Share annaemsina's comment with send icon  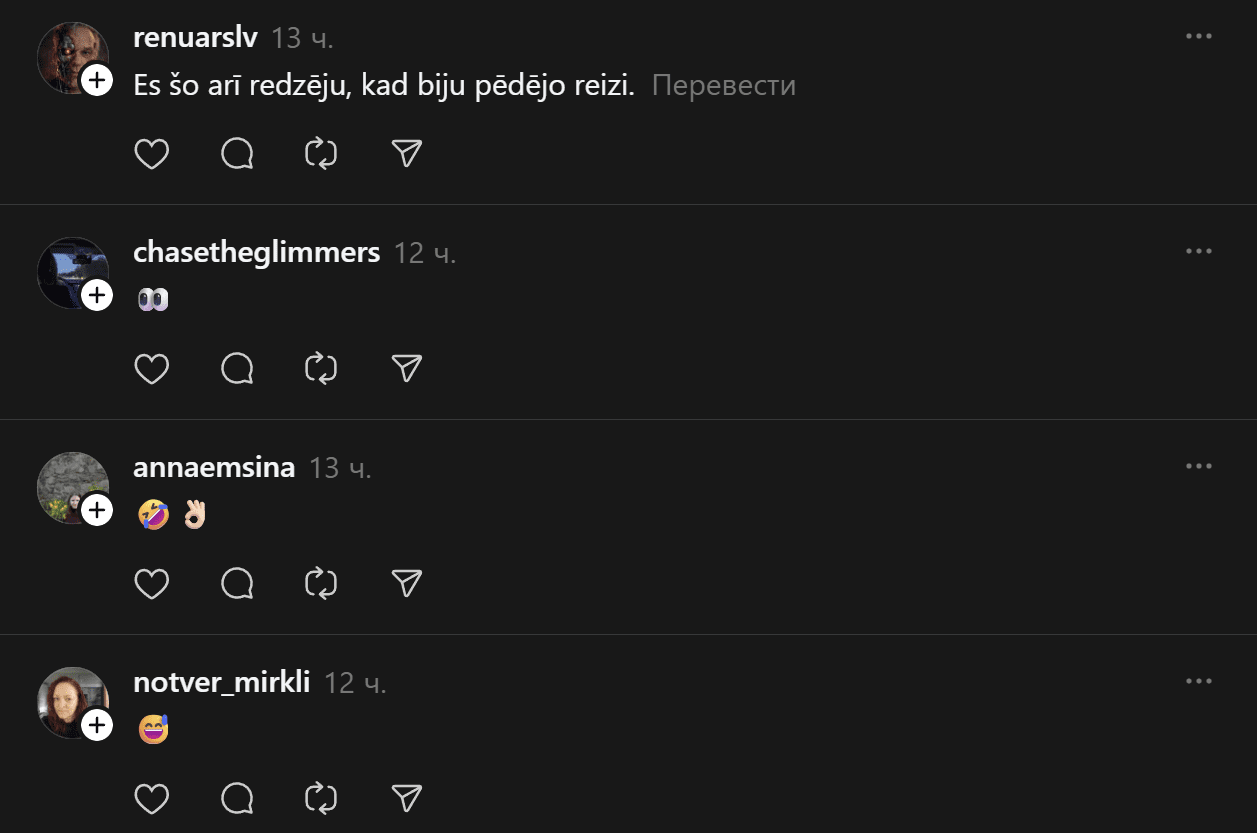coord(406,583)
